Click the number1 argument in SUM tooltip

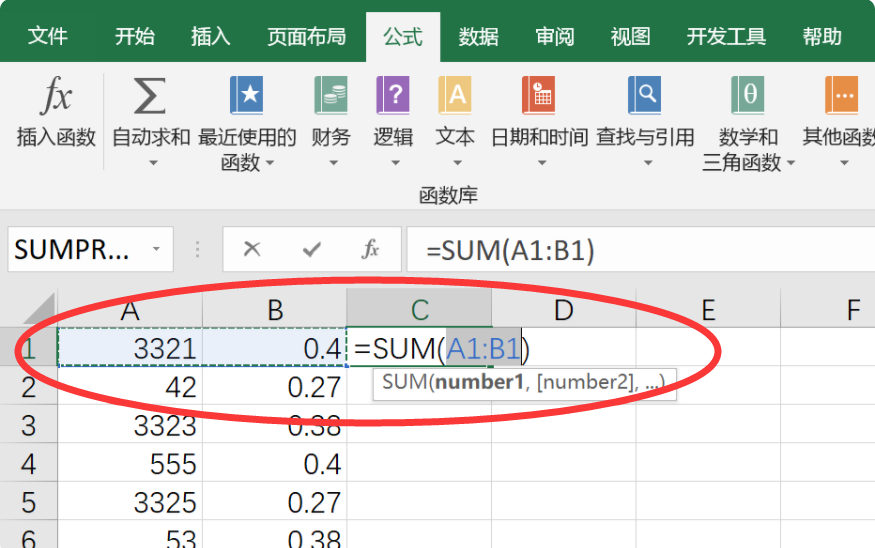(x=479, y=382)
